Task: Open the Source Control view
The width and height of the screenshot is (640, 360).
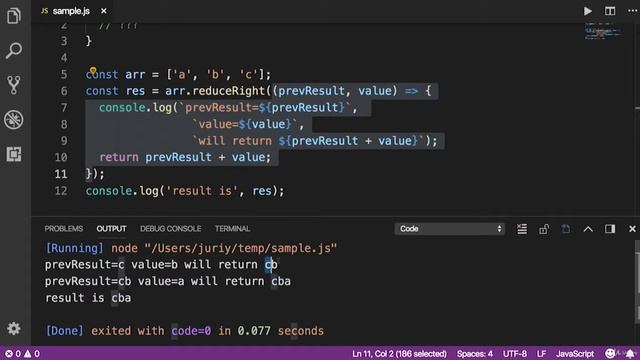Action: [x=14, y=85]
